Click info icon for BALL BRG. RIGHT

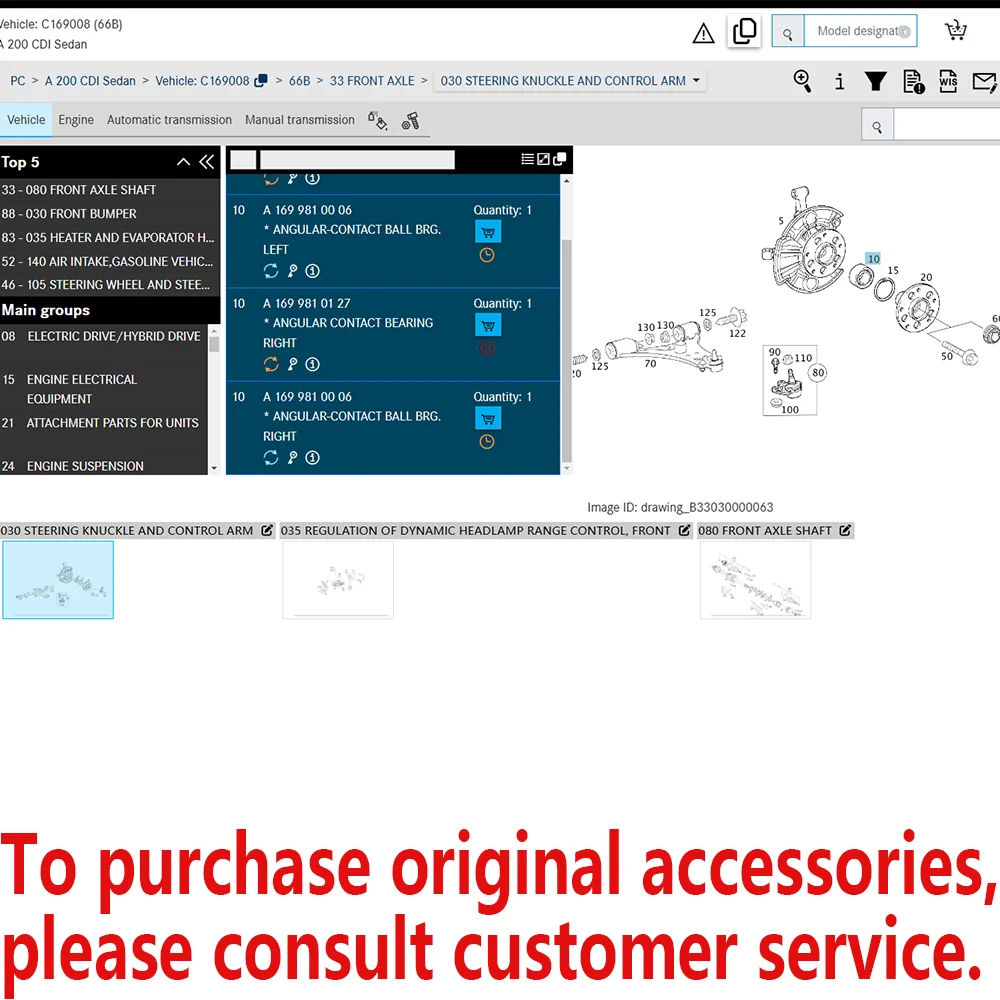pos(312,457)
